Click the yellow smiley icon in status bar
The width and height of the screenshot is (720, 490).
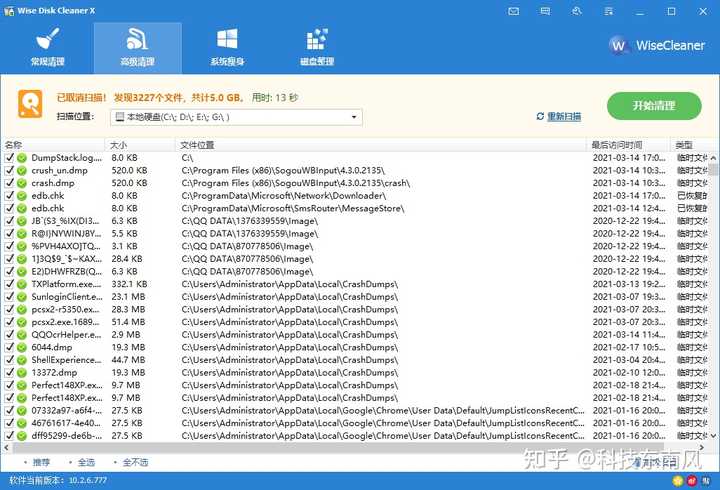click(x=677, y=481)
